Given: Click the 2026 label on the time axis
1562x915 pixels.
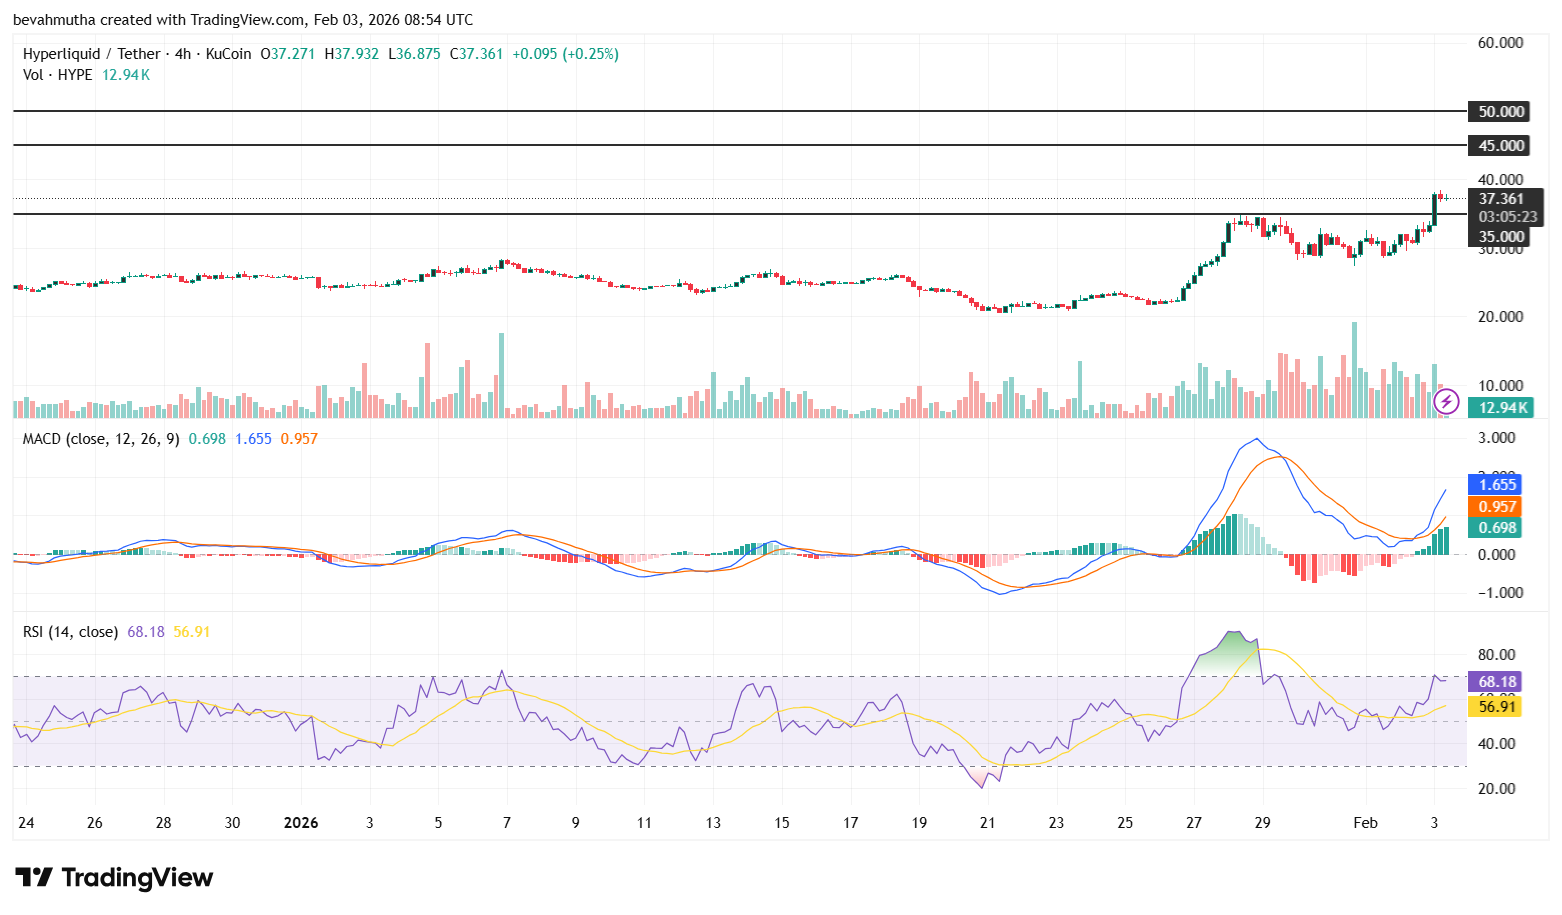Looking at the screenshot, I should coord(301,822).
